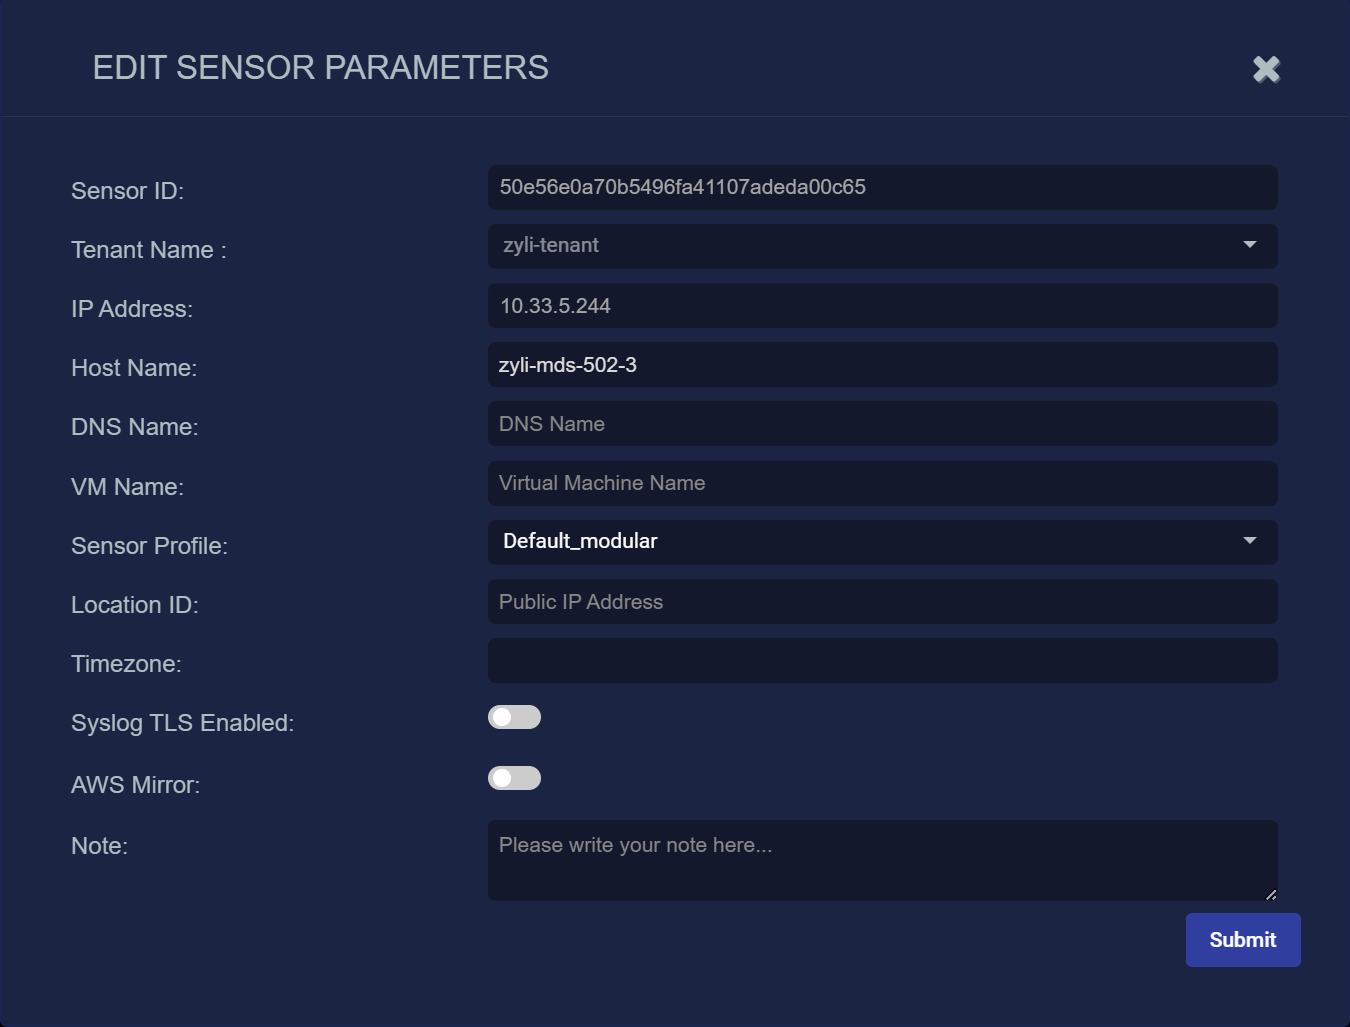Click the resize handle on the Note box
Image resolution: width=1350 pixels, height=1027 pixels.
tap(1271, 894)
